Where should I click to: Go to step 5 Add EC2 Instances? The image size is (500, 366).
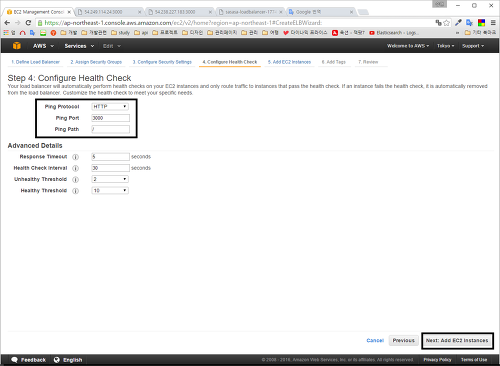(289, 62)
